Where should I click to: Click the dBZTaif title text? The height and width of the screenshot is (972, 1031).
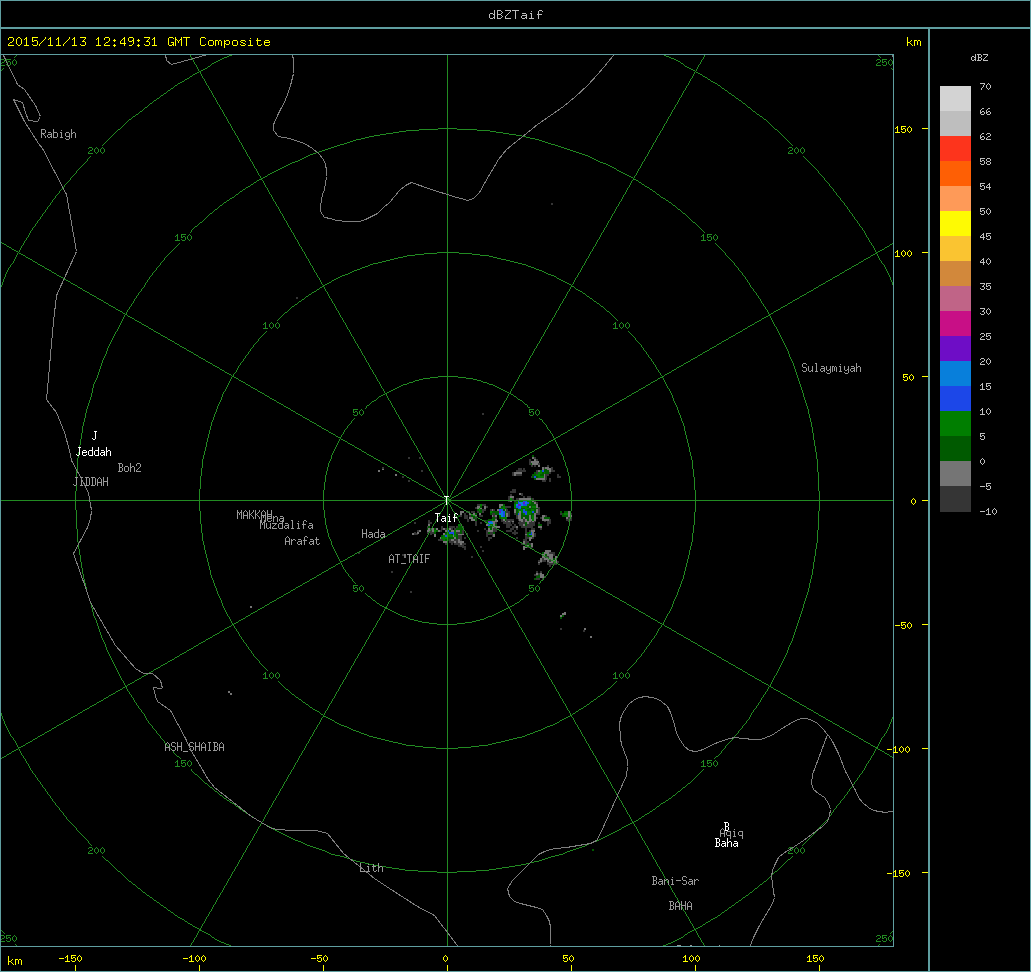(x=516, y=14)
